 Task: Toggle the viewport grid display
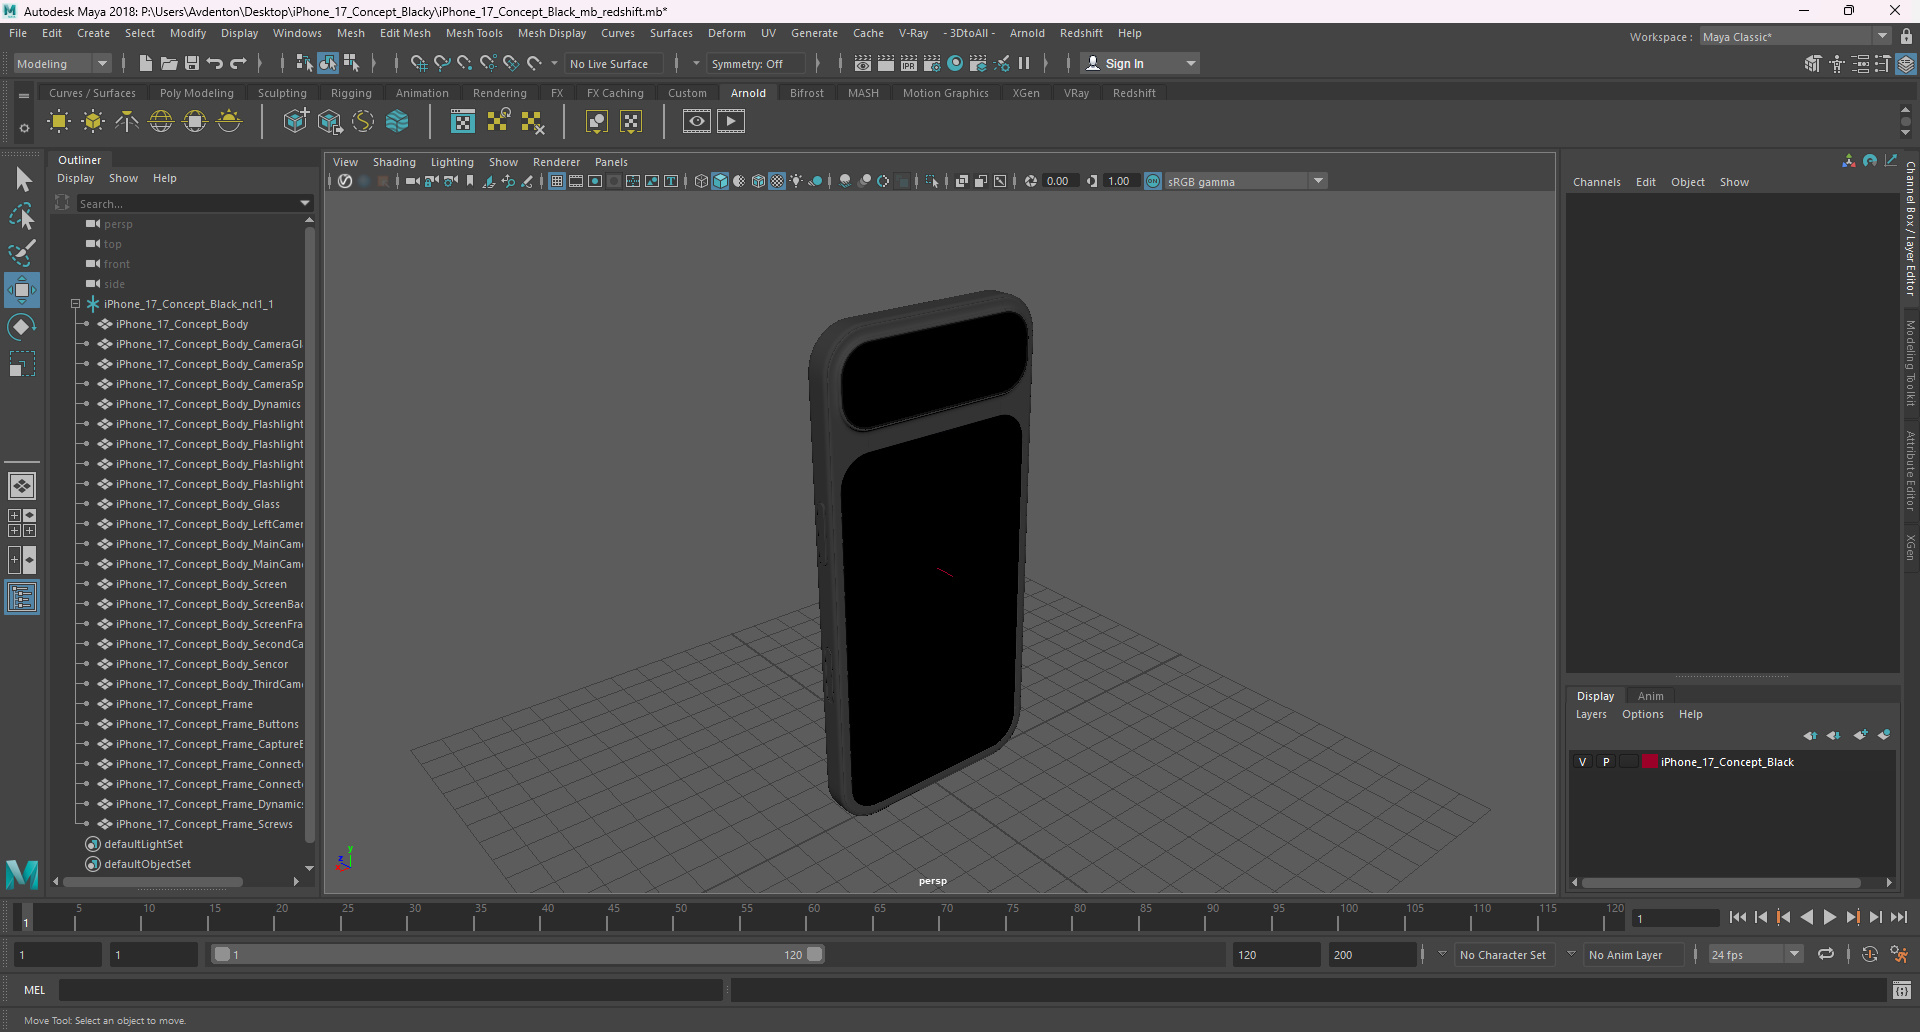[557, 181]
